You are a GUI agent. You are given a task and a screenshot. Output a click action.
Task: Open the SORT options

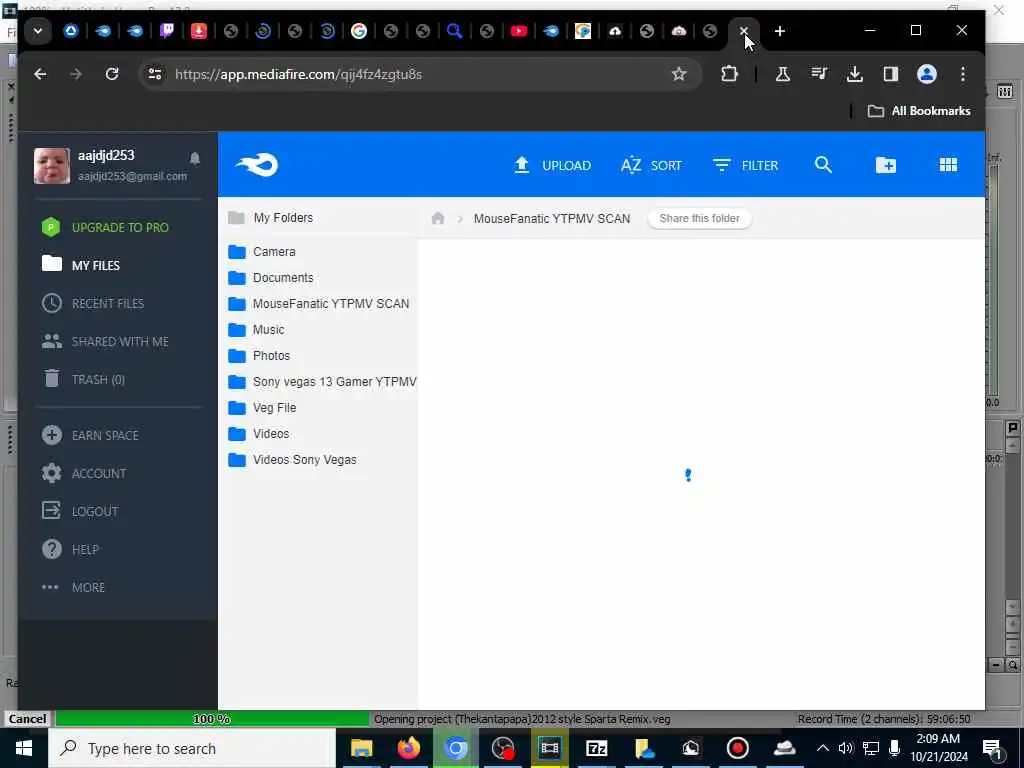point(651,165)
